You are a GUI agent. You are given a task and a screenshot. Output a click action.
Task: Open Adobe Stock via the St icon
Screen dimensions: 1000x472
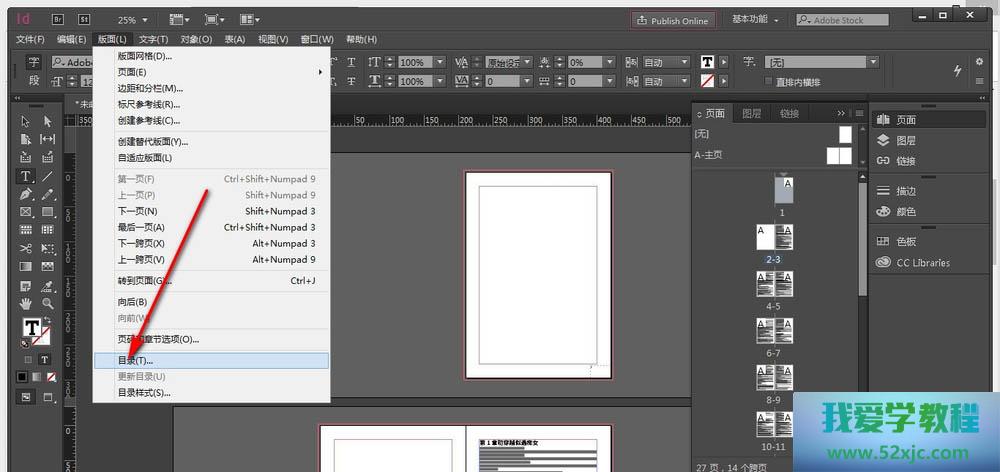click(x=82, y=19)
